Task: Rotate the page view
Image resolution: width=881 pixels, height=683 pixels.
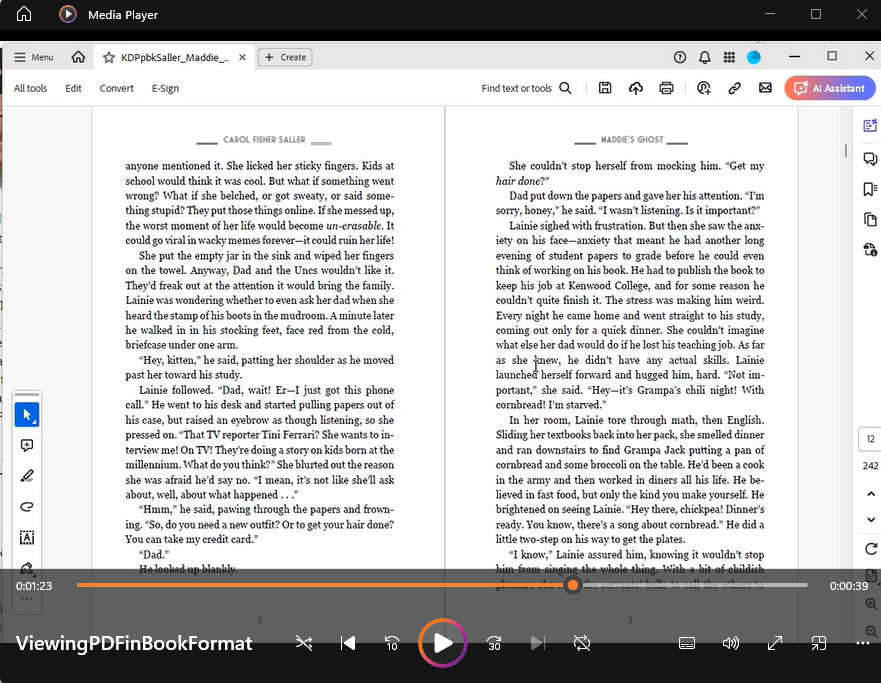Action: [x=870, y=549]
